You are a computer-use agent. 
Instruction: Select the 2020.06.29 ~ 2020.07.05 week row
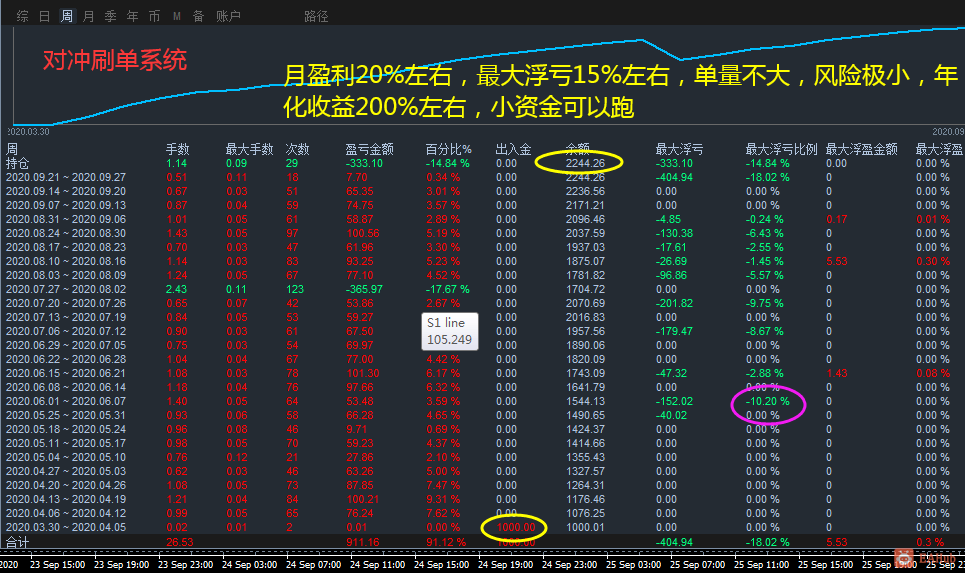point(66,345)
